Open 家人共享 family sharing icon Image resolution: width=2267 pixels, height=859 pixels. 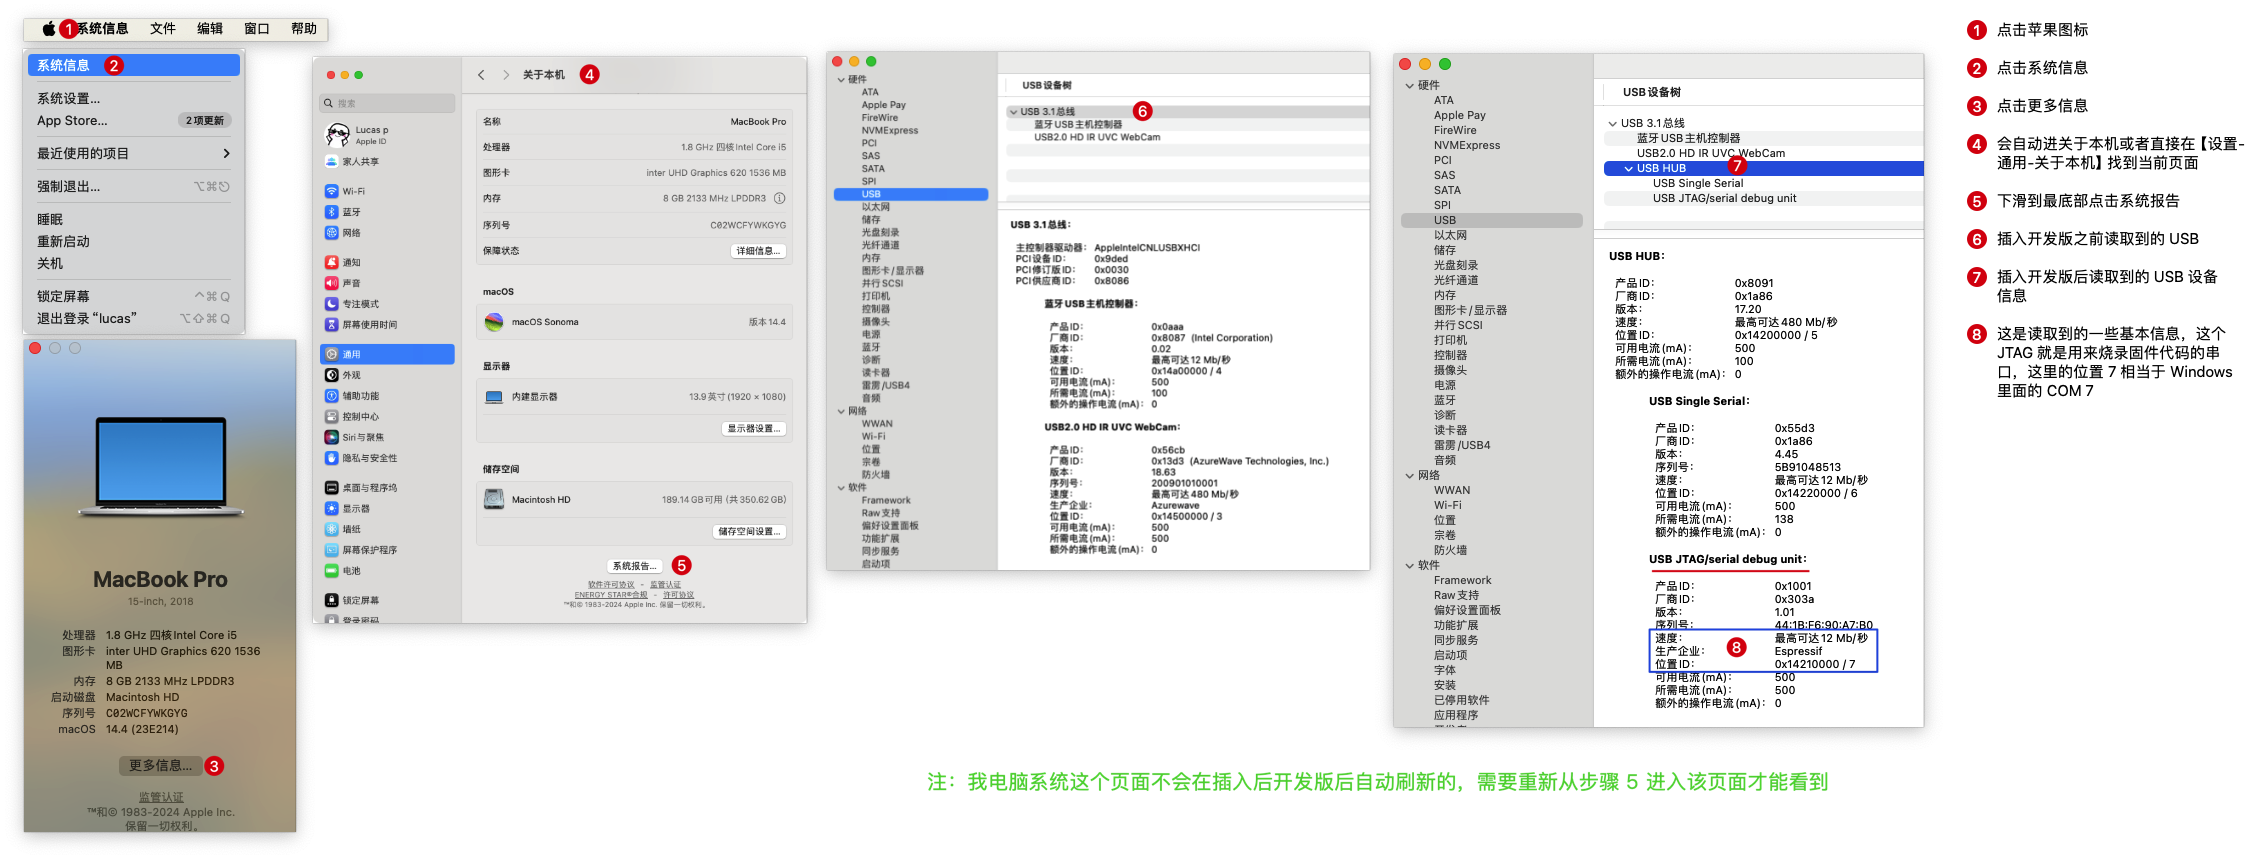(331, 161)
